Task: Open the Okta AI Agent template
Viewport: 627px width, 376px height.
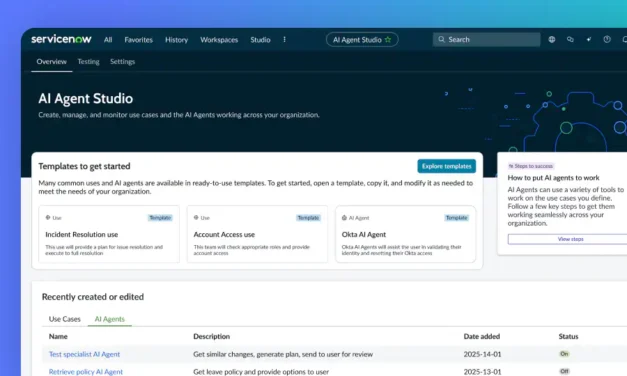Action: 405,234
